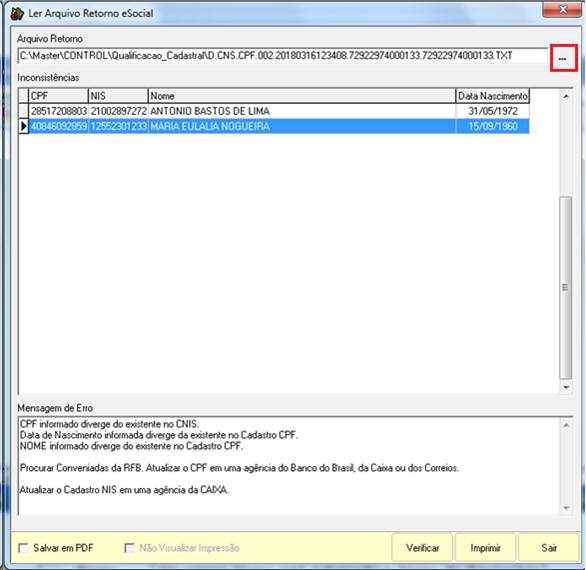This screenshot has height=570, width=586.
Task: Click the Inconsistências vertical scrollbar thumb
Action: pos(566,287)
